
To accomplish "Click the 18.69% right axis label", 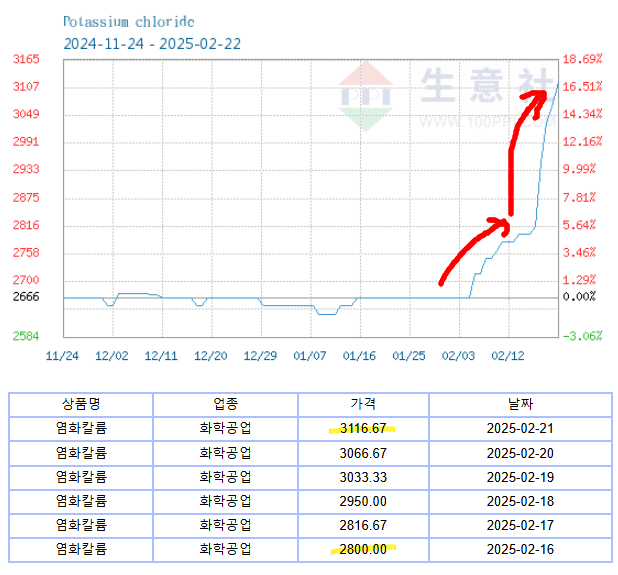I will (582, 59).
